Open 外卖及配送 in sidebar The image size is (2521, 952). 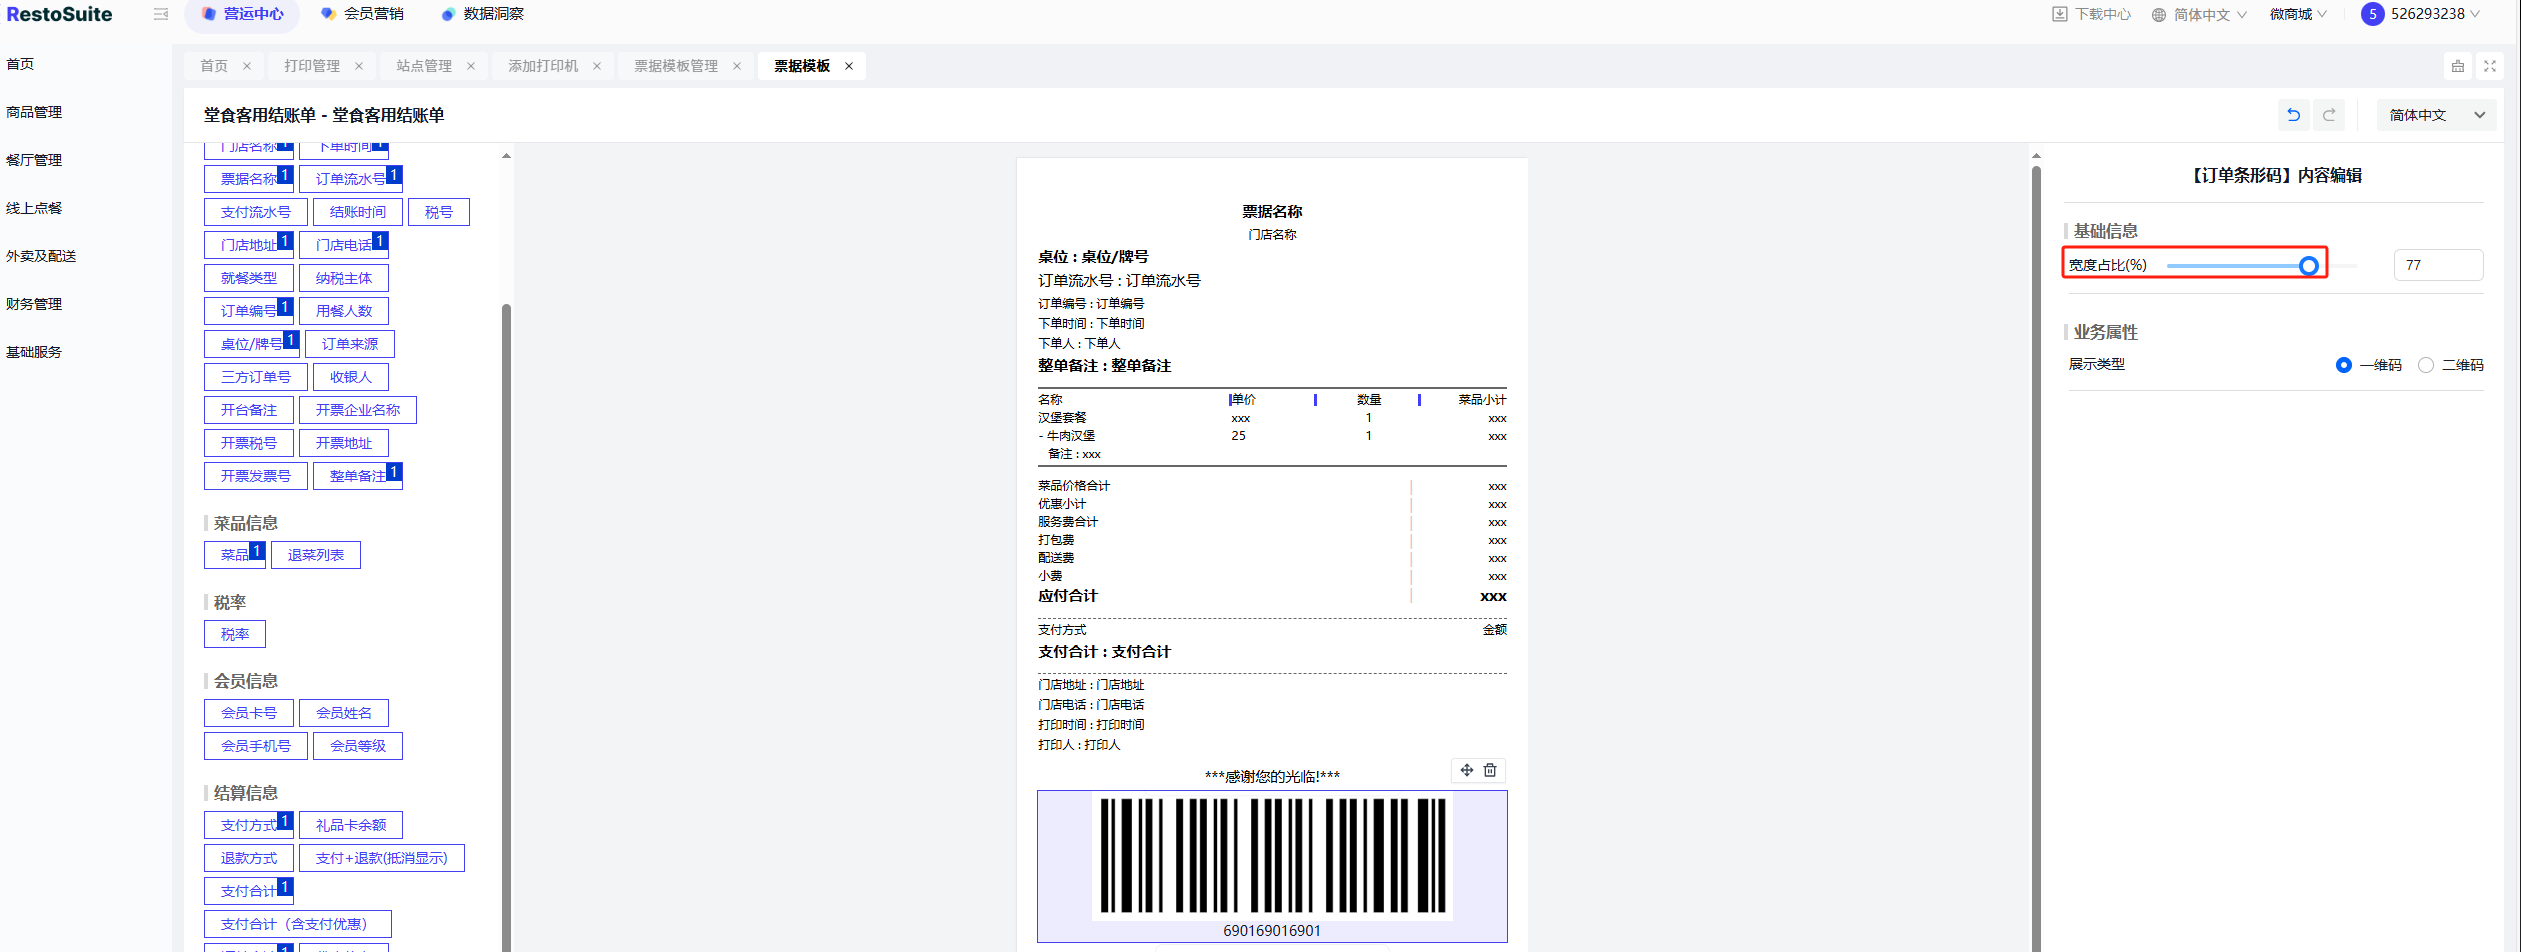41,256
